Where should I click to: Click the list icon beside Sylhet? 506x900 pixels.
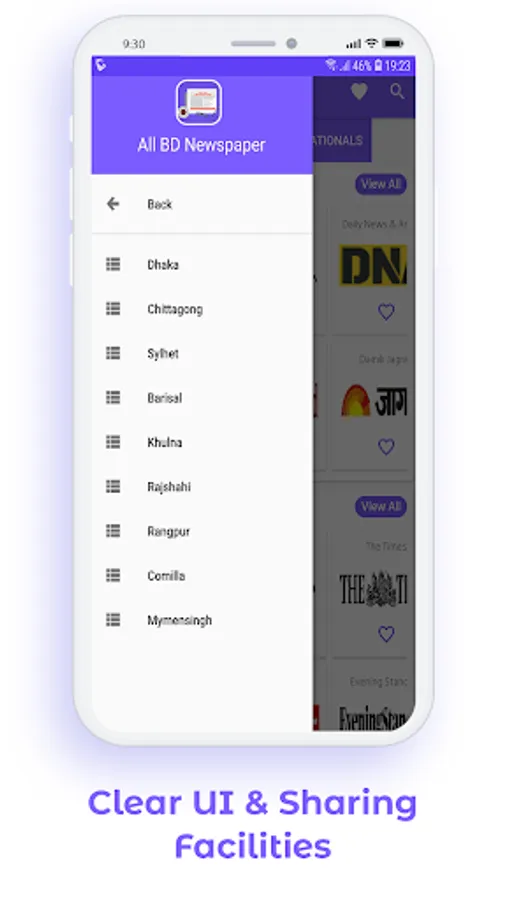(x=113, y=353)
